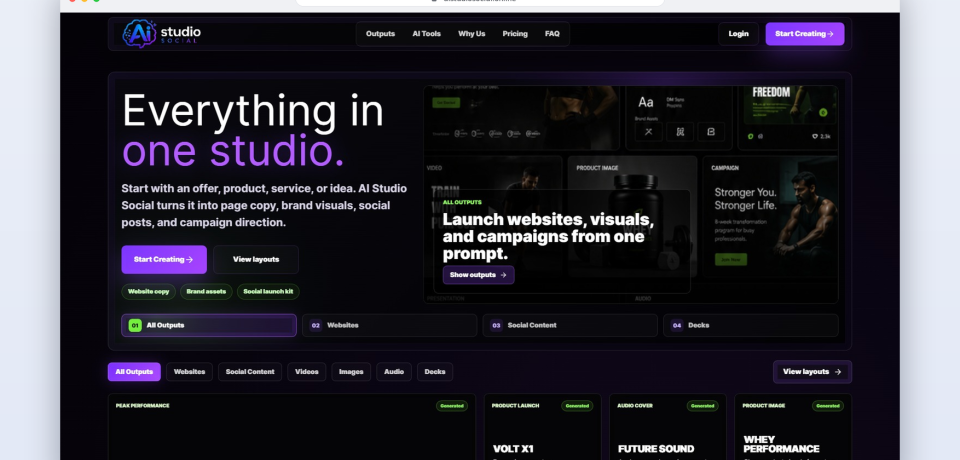Click the Website copy tag
The width and height of the screenshot is (960, 460).
tap(148, 292)
